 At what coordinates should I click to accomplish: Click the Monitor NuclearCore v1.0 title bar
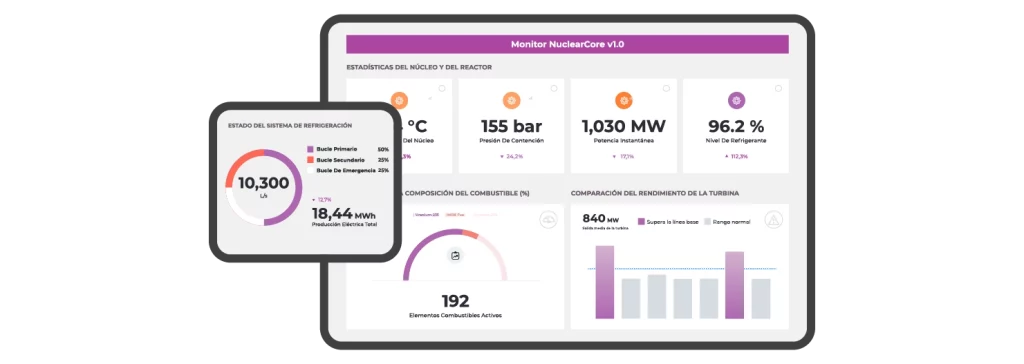tap(567, 44)
